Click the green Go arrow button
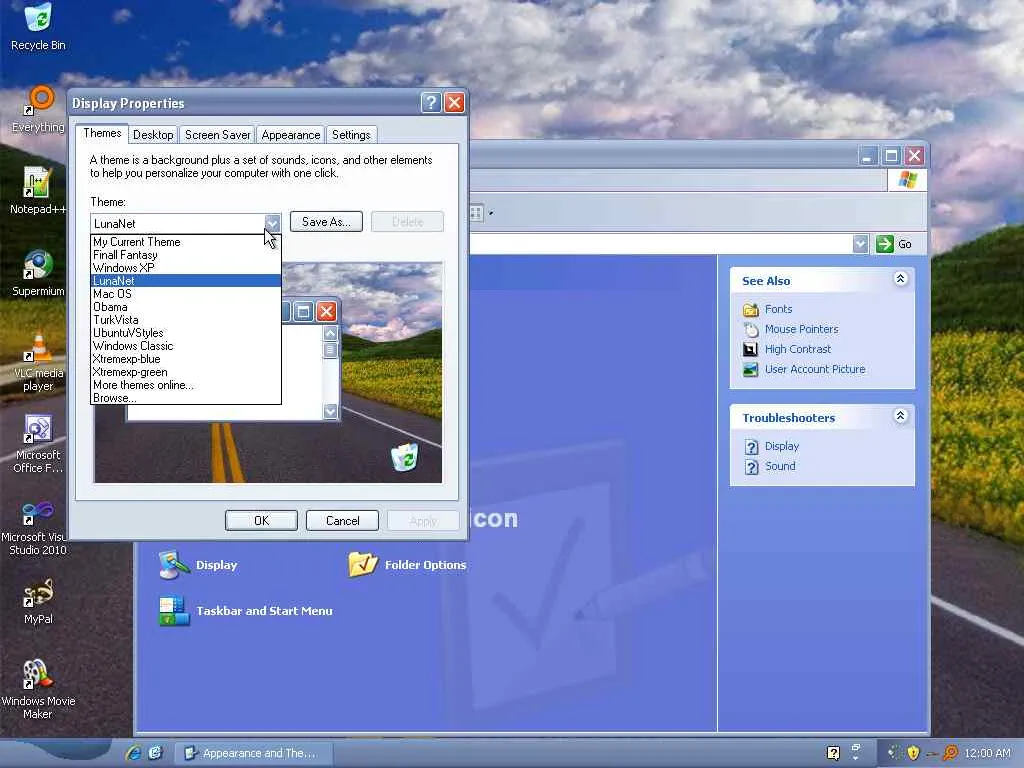The image size is (1024, 768). click(x=884, y=244)
